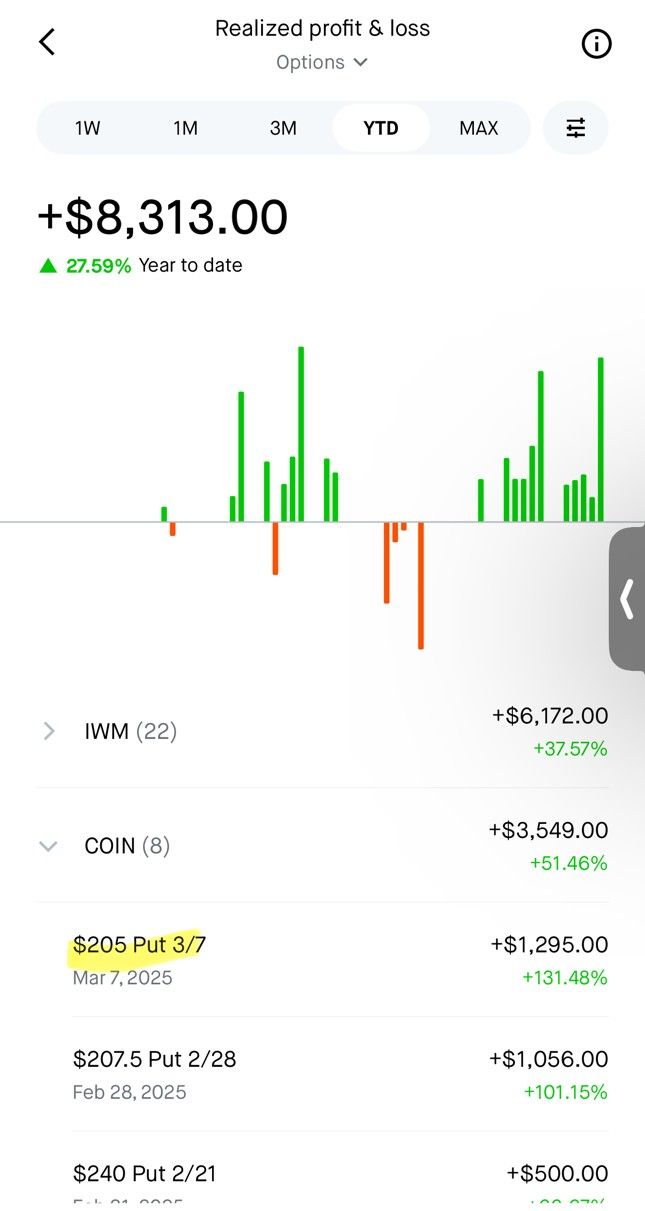Tap the back arrow icon

(47, 42)
